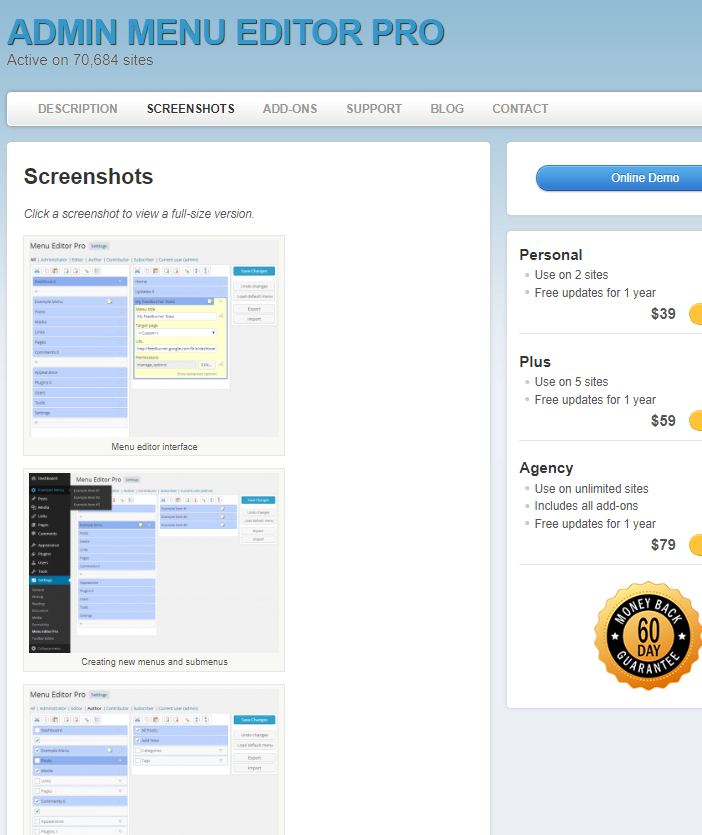Open the Contact tab

[x=520, y=109]
